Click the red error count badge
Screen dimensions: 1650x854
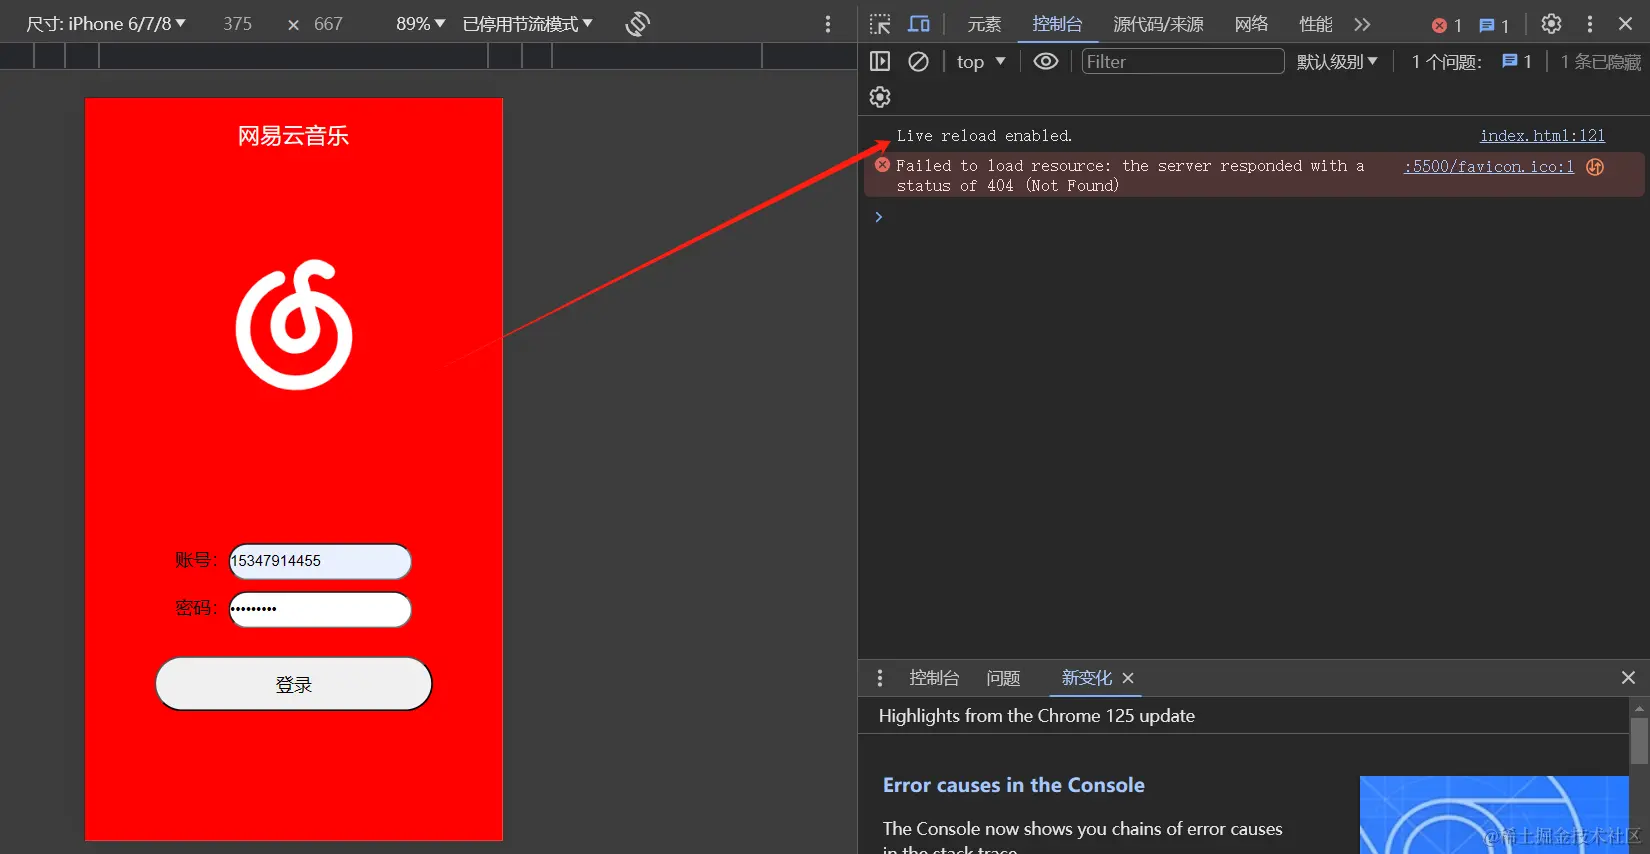pyautogui.click(x=1447, y=25)
